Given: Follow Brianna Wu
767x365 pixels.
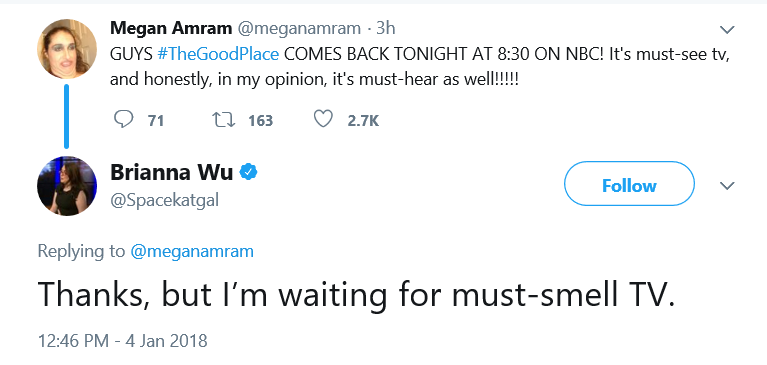Looking at the screenshot, I should 629,184.
